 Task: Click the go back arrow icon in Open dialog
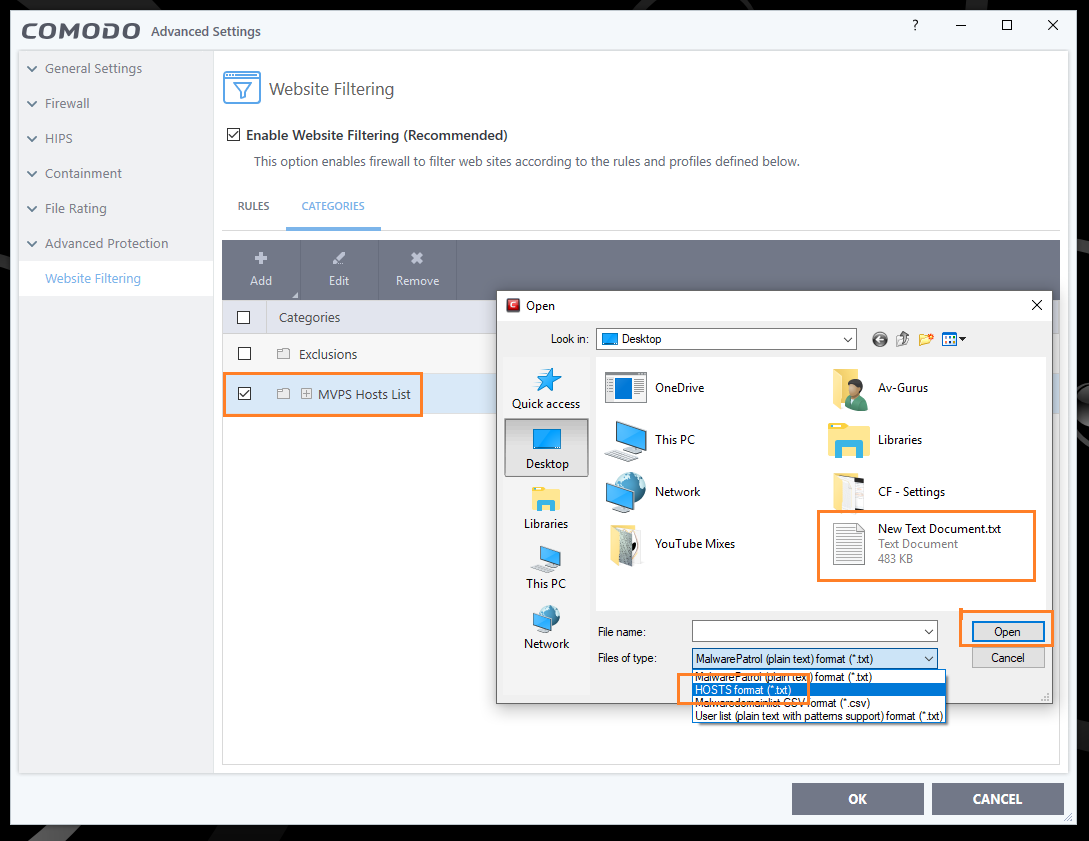[879, 339]
